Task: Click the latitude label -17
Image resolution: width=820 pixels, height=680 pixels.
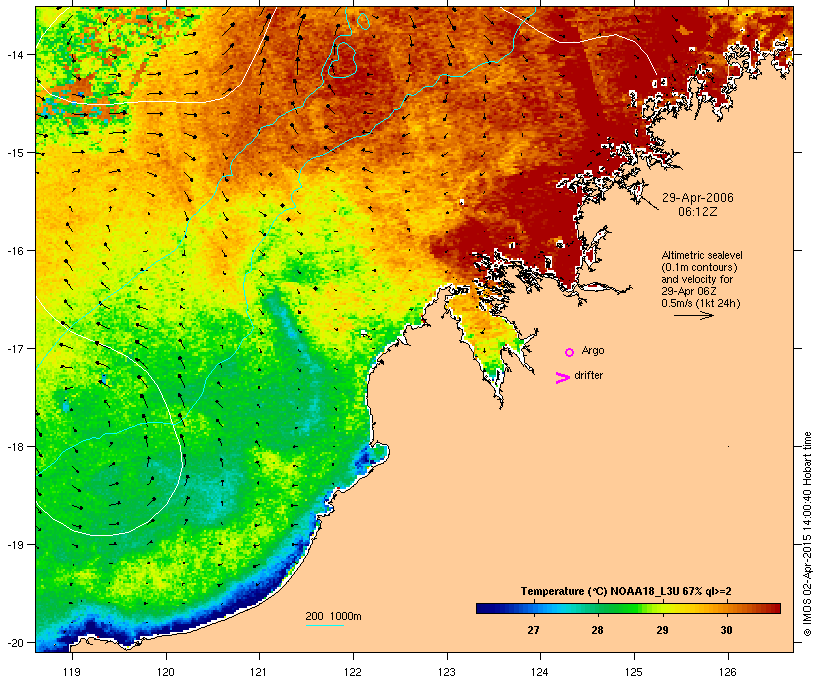Action: tap(14, 348)
